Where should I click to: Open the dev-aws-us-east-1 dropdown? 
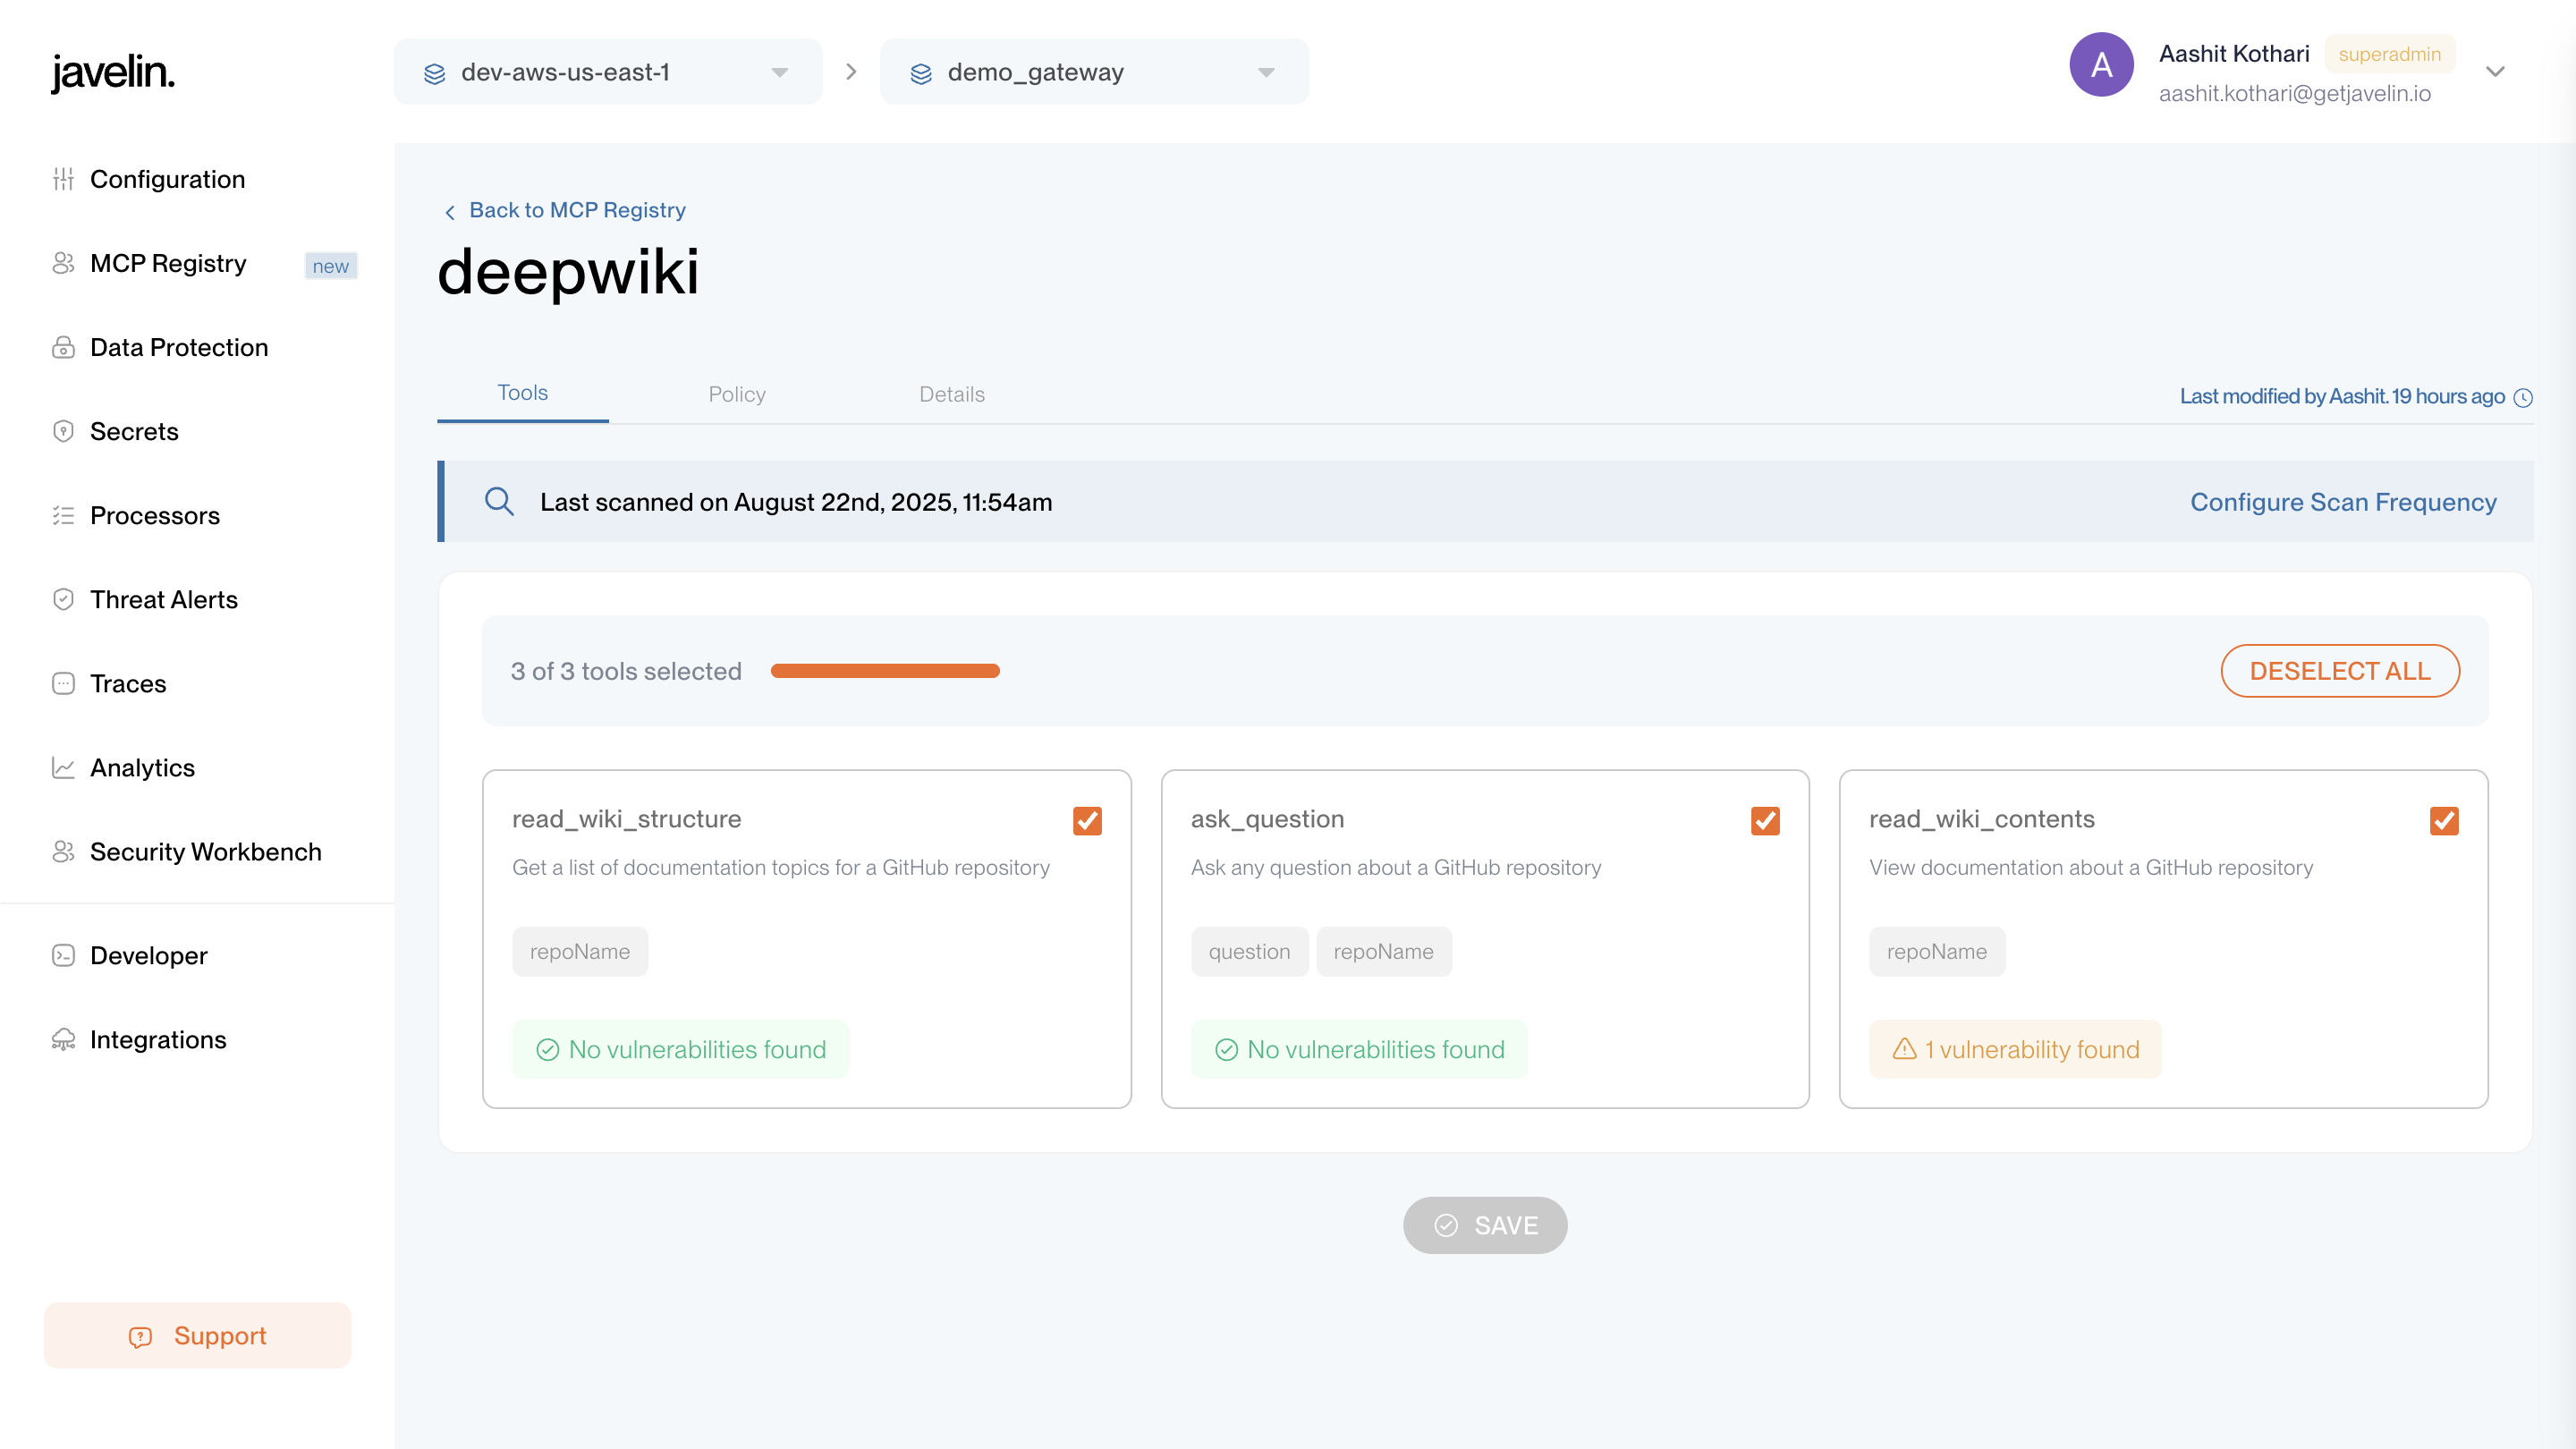click(607, 72)
